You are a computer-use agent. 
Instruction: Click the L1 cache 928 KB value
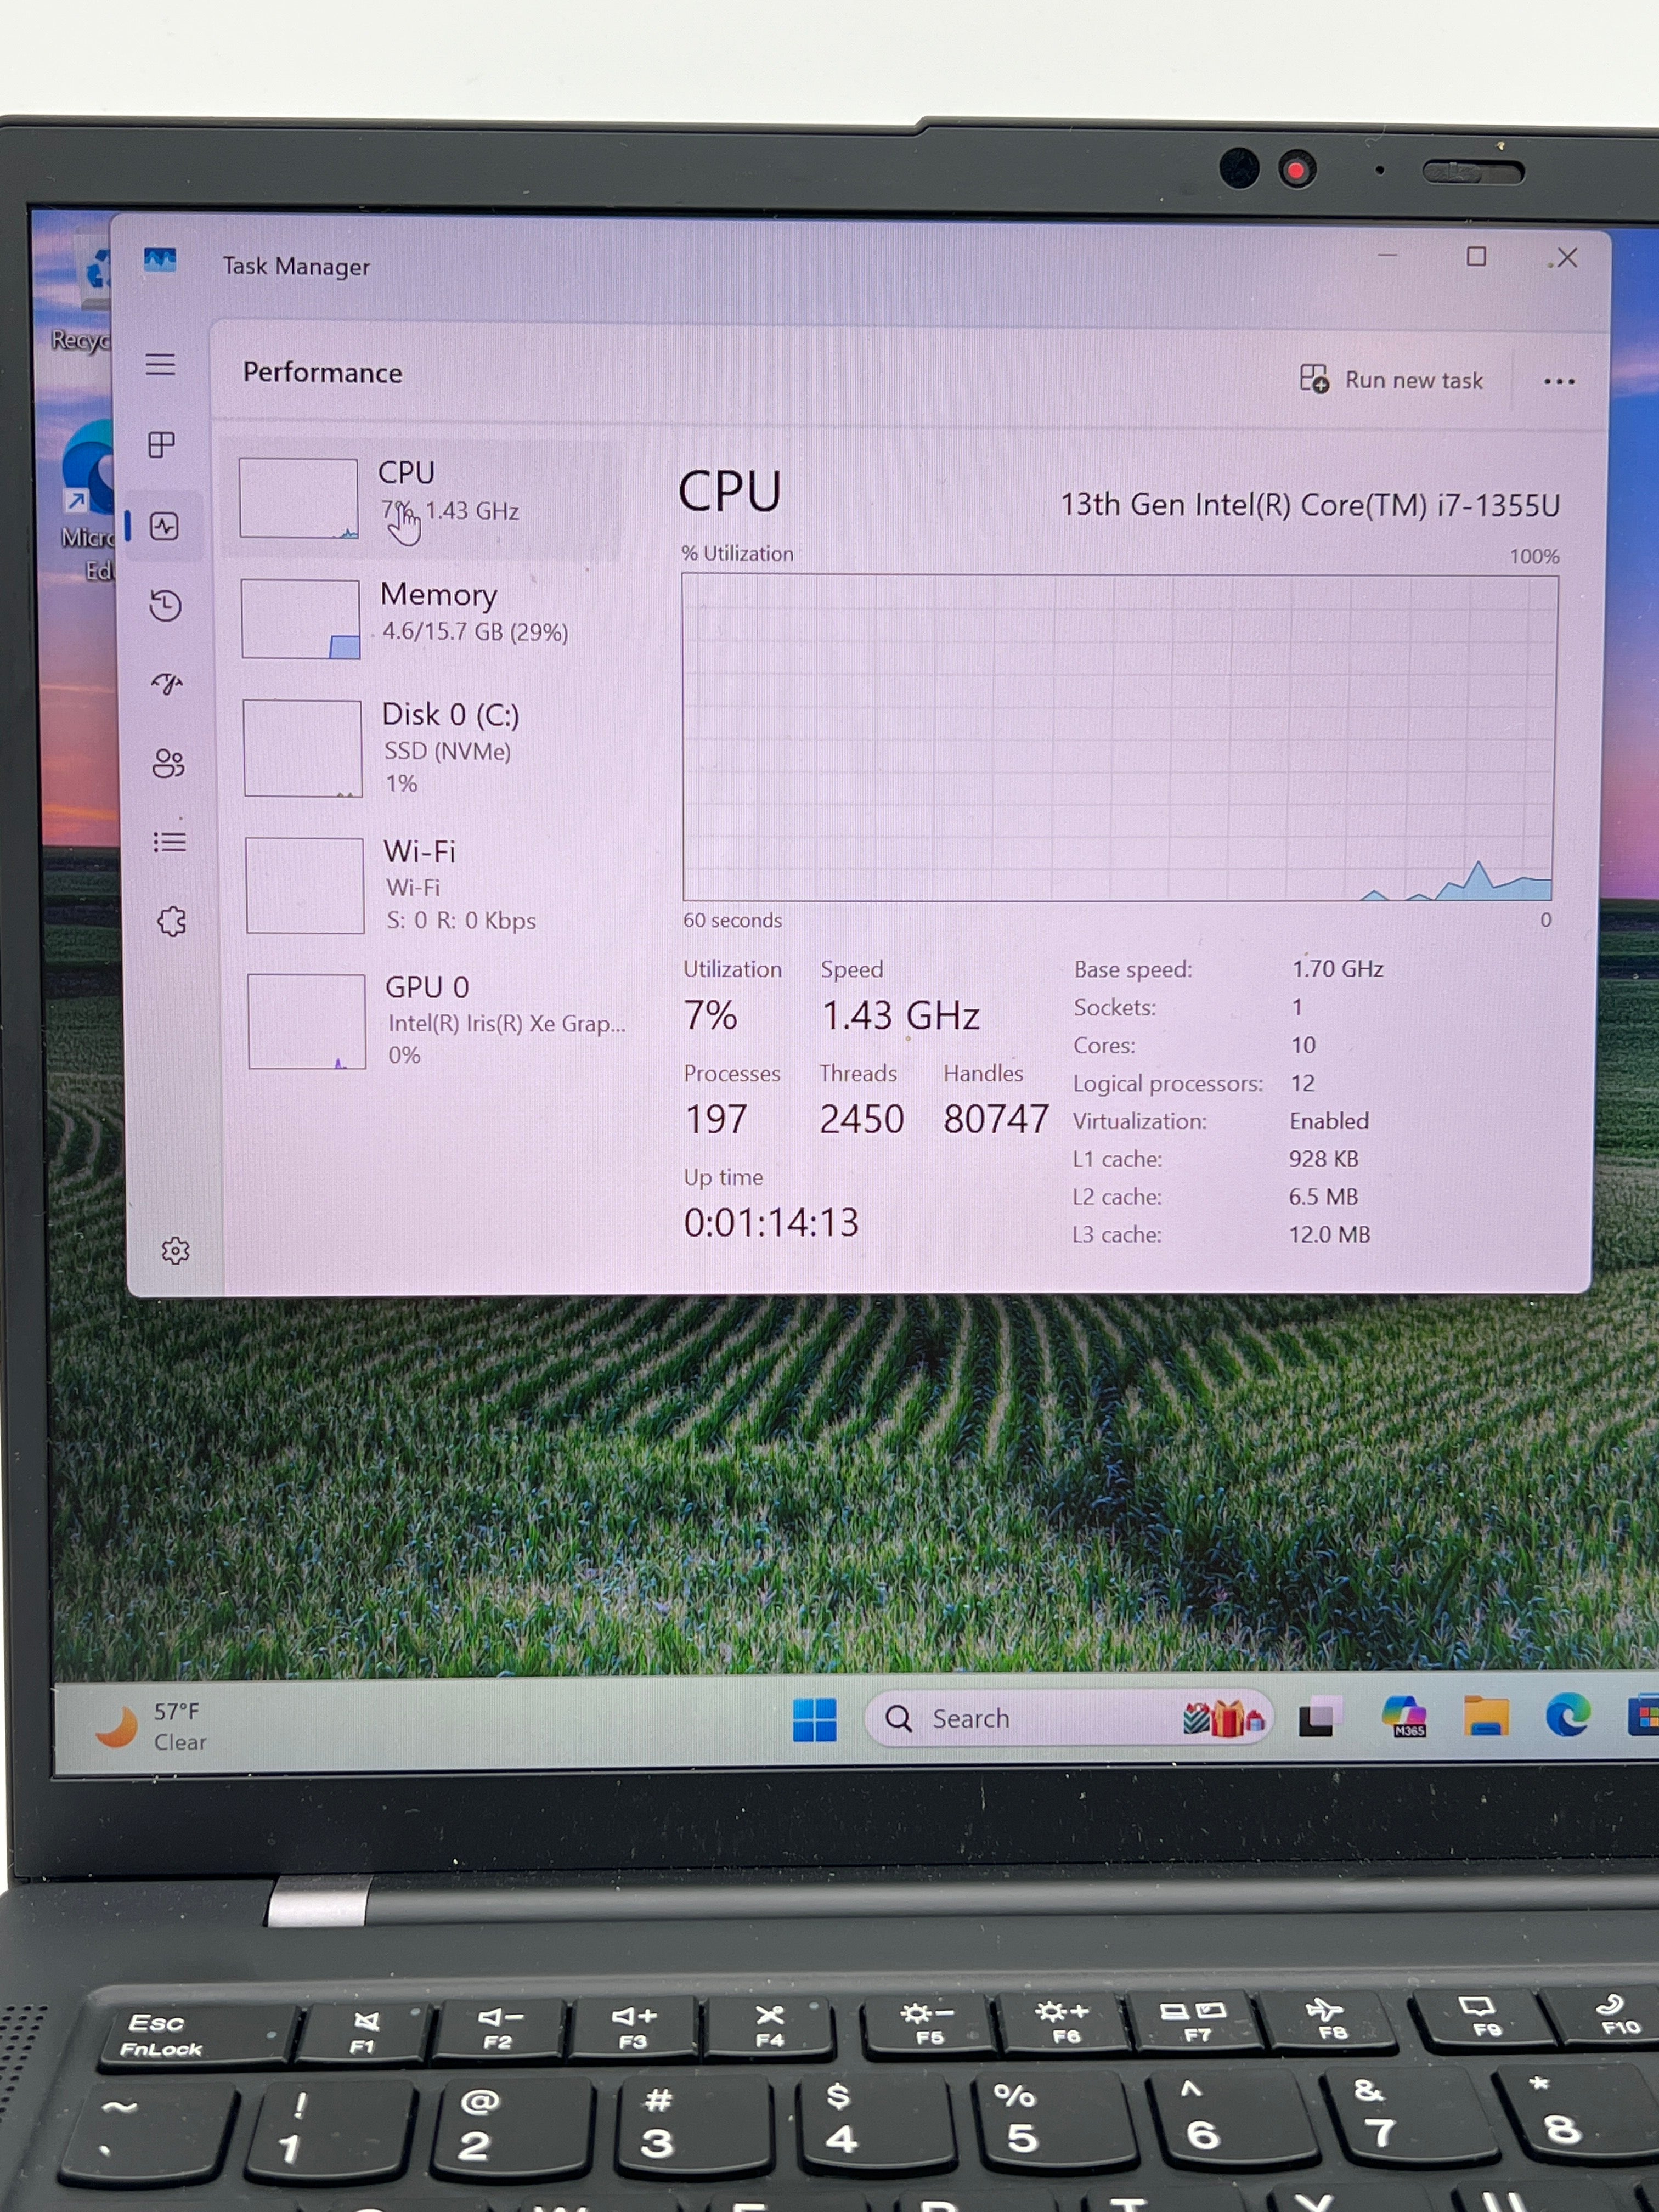click(1323, 1159)
